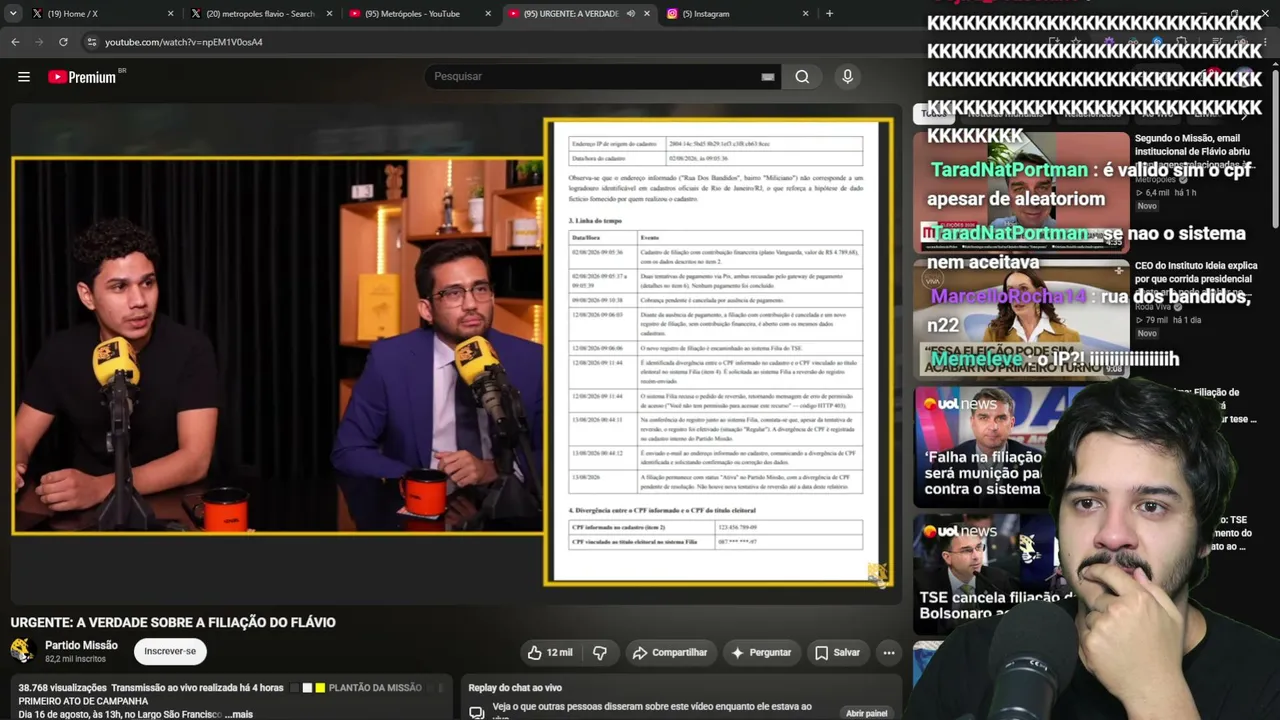Save the video with Salvar

[x=837, y=653]
